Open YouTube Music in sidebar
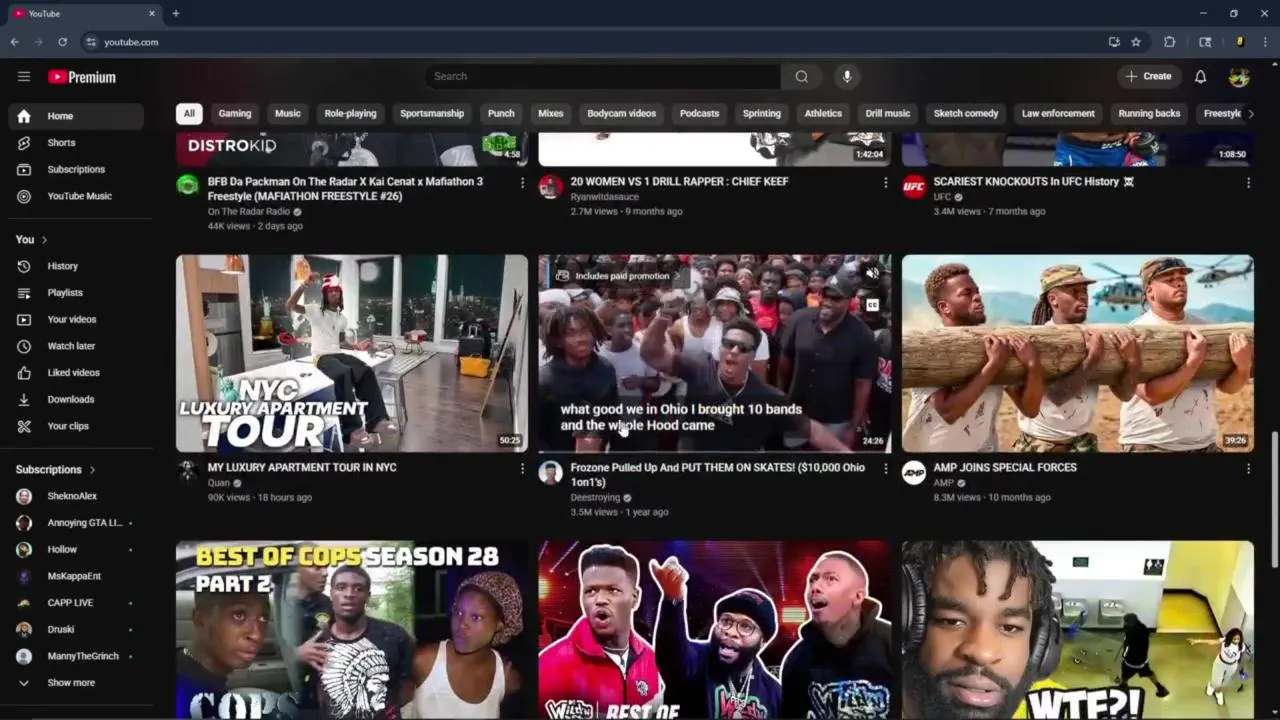This screenshot has width=1280, height=720. 76,196
